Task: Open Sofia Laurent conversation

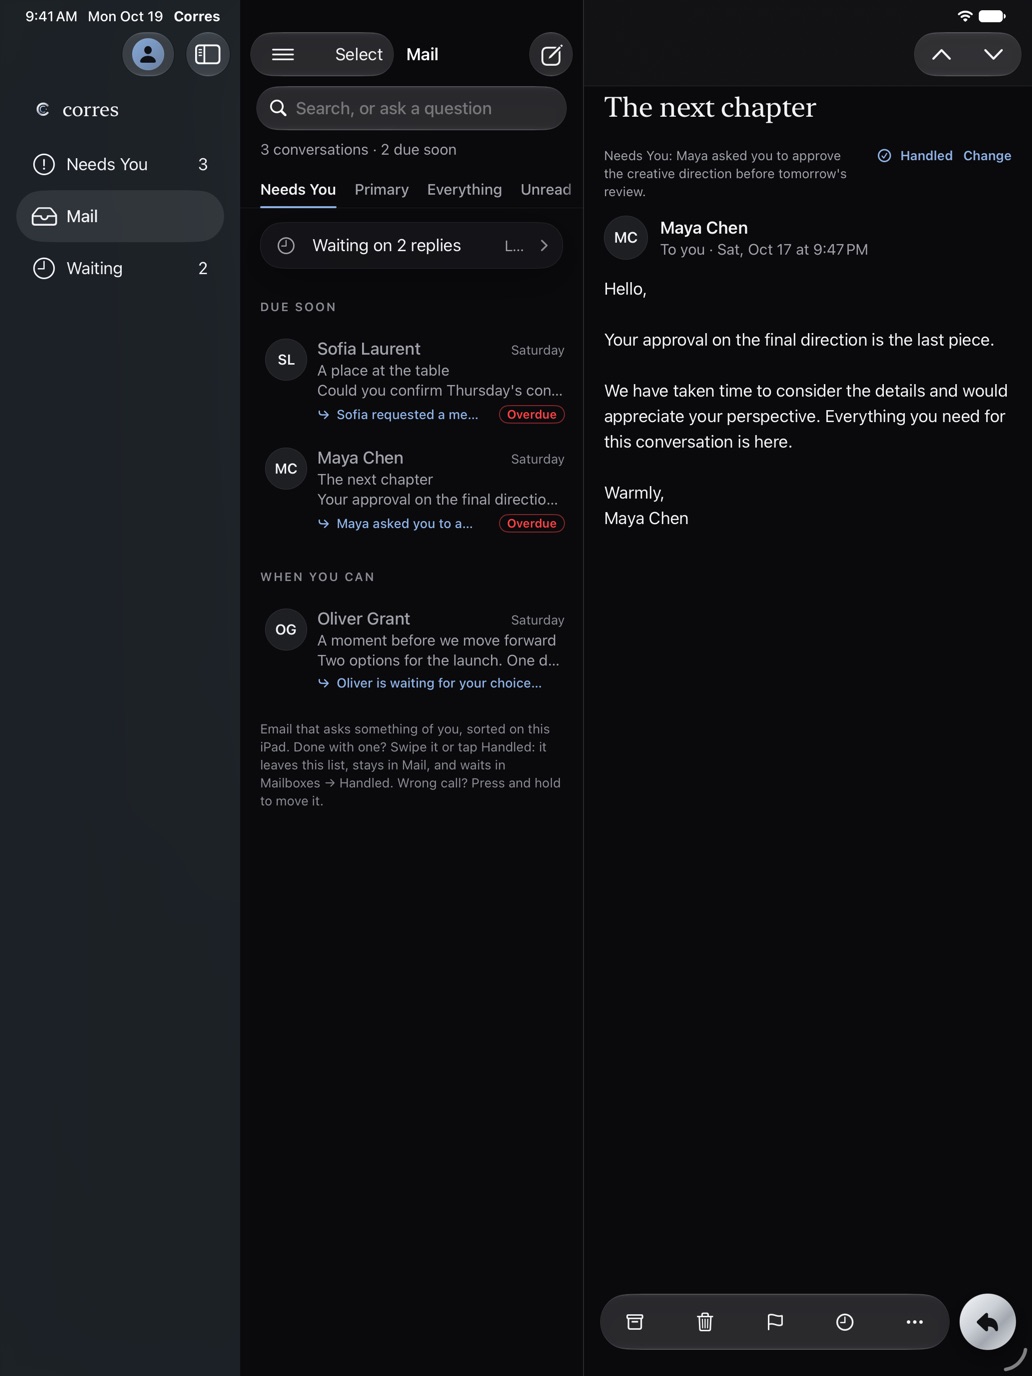Action: click(x=411, y=381)
